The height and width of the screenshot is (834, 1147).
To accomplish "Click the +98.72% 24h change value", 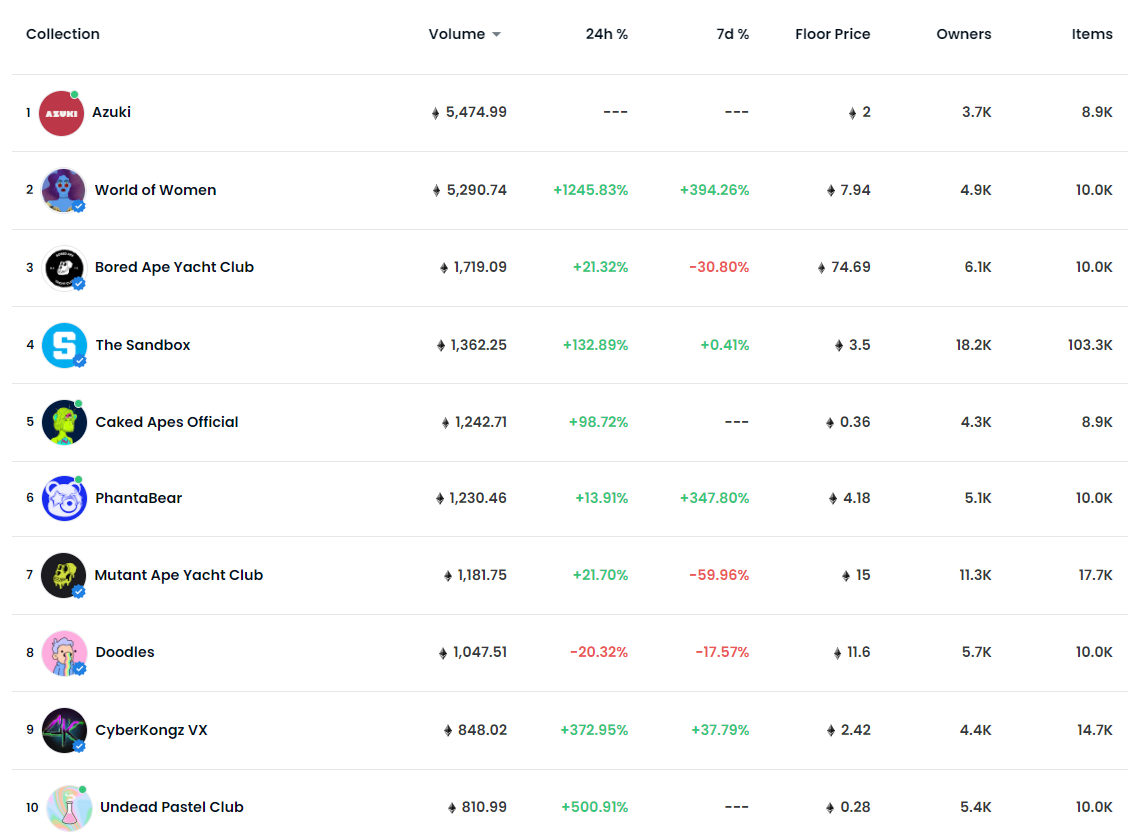I will tap(598, 423).
